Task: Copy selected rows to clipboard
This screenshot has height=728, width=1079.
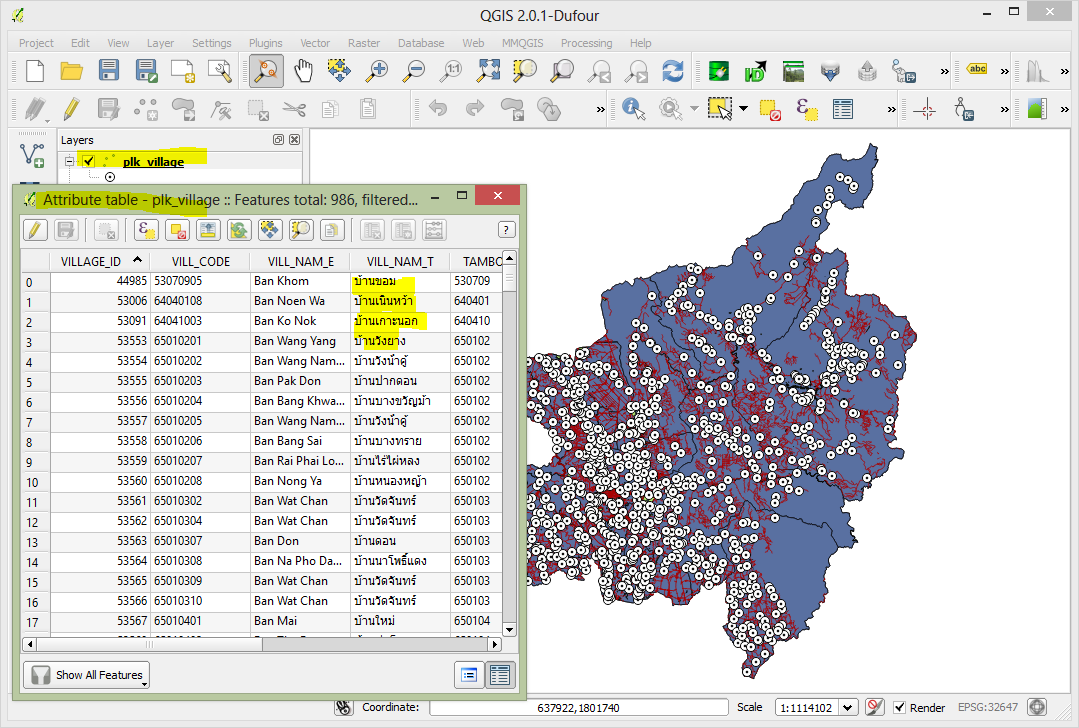Action: coord(331,229)
